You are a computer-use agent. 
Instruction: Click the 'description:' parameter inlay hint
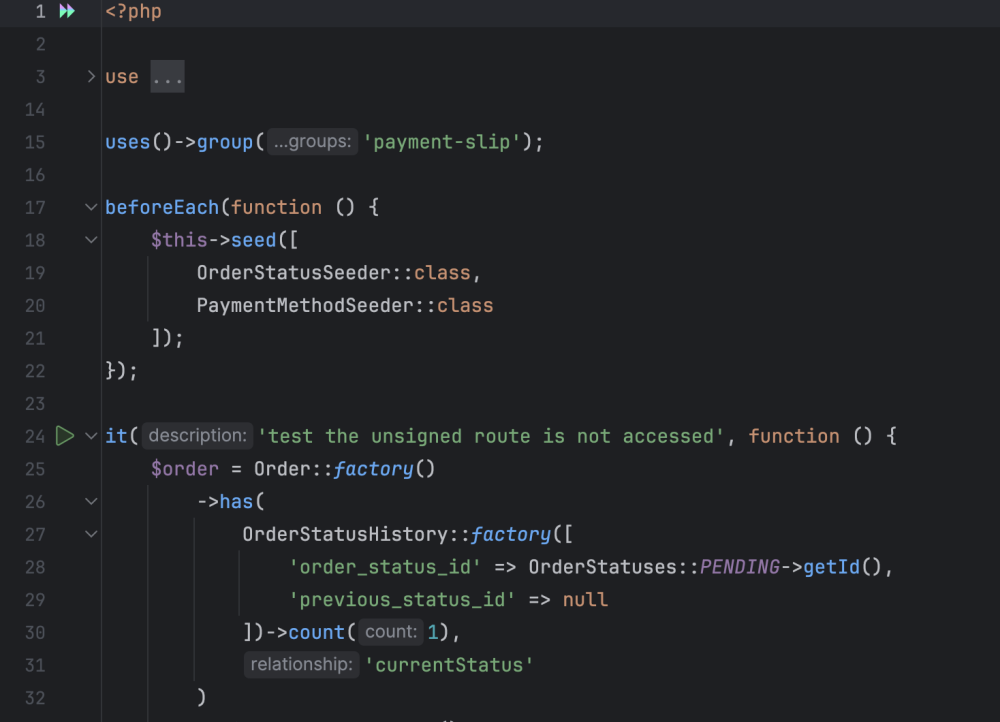tap(197, 436)
